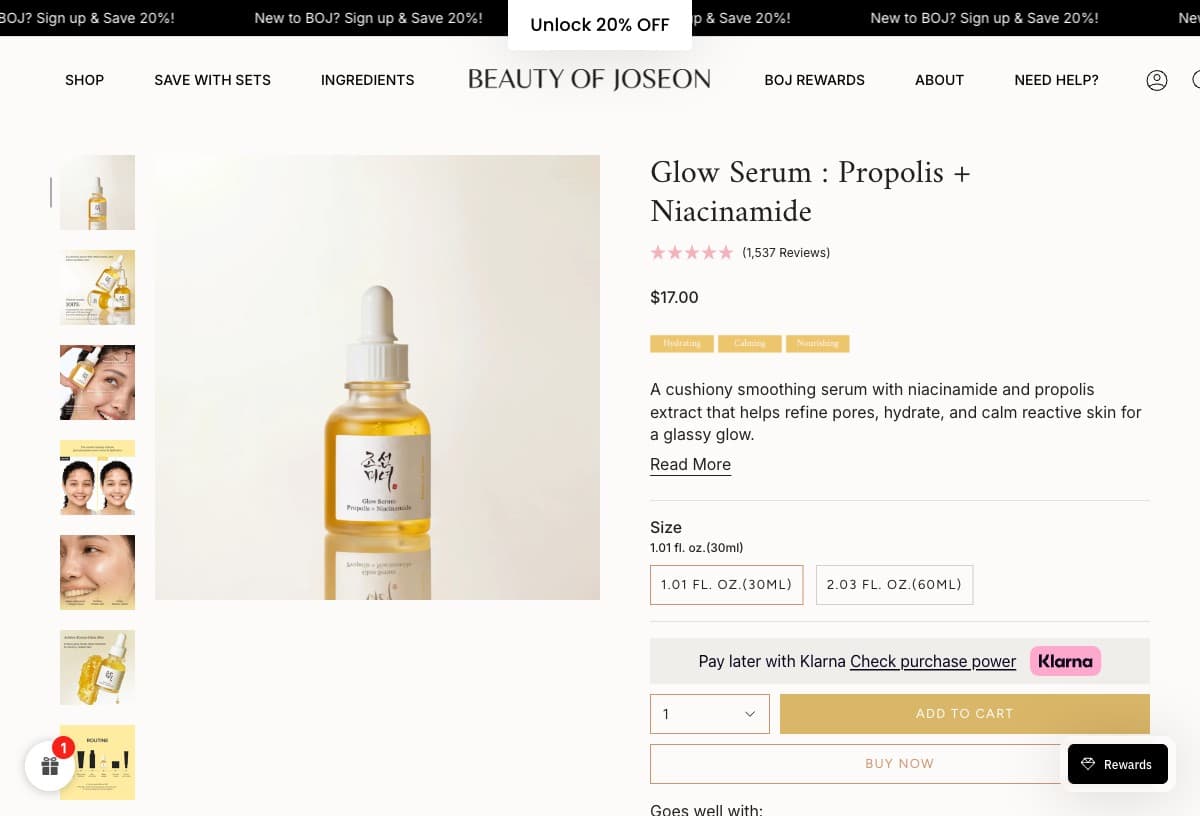This screenshot has width=1200, height=816.
Task: Open the Save With Sets menu
Action: click(212, 80)
